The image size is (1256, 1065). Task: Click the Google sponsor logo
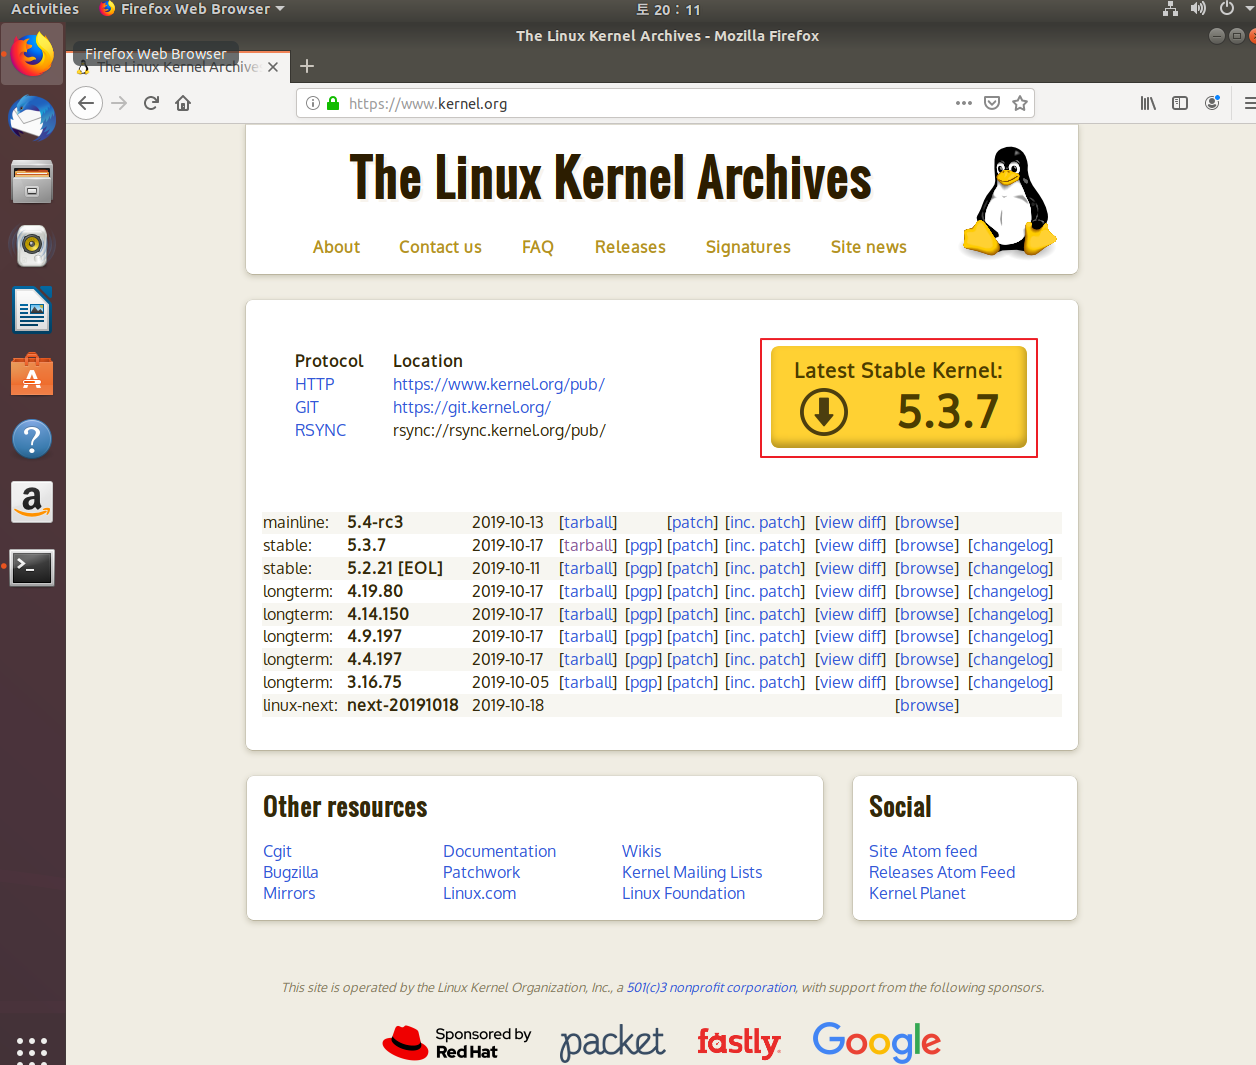[876, 1042]
